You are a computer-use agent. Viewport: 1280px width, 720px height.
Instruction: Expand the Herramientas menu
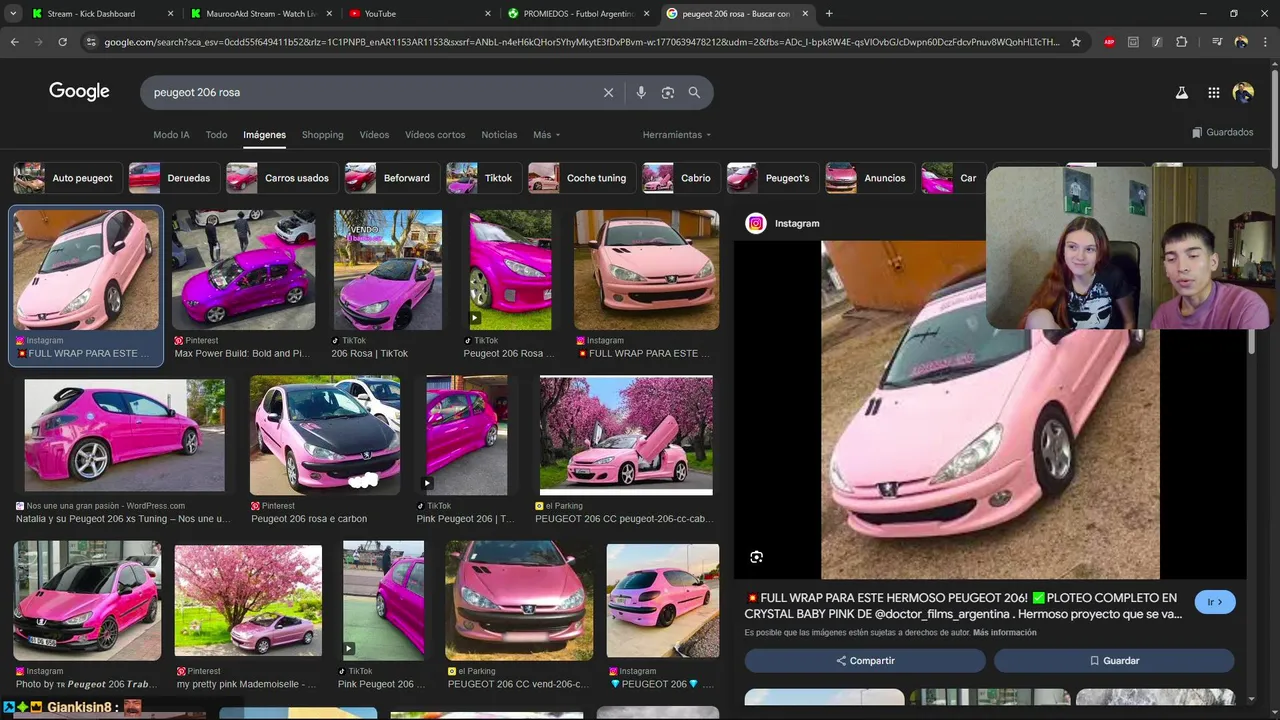[x=677, y=135]
